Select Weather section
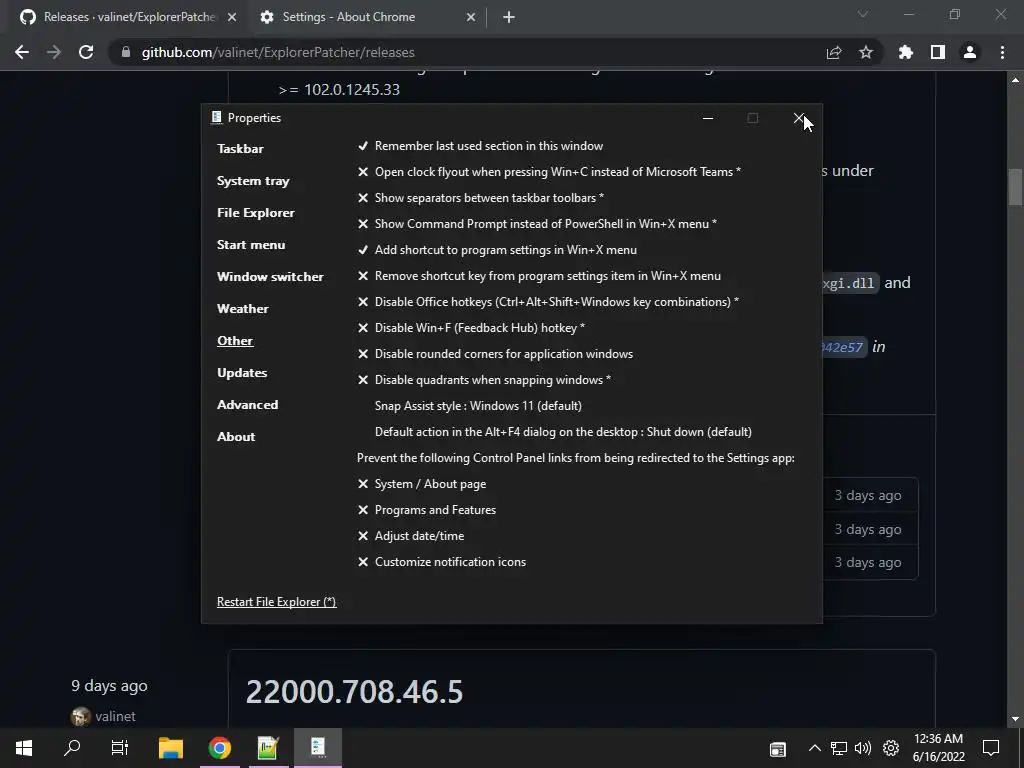Image resolution: width=1024 pixels, height=768 pixels. [242, 309]
